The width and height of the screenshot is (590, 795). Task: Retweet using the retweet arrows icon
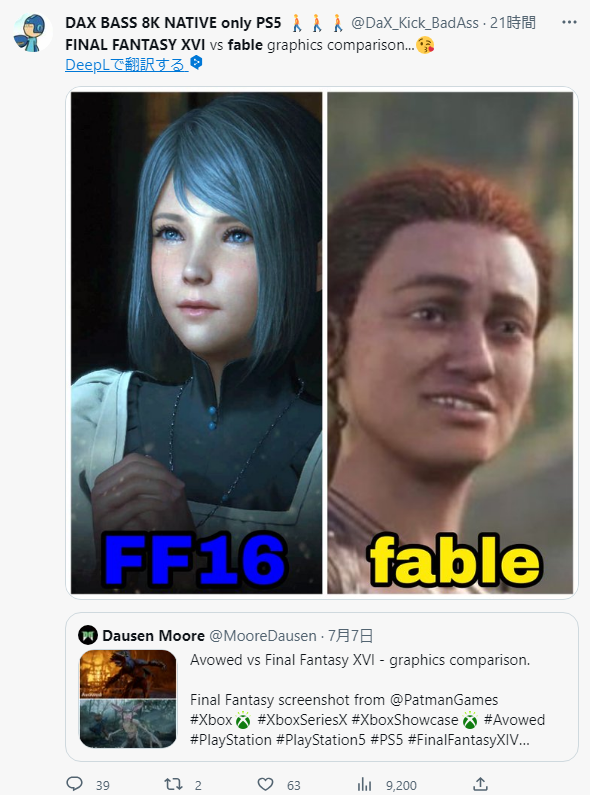click(174, 784)
